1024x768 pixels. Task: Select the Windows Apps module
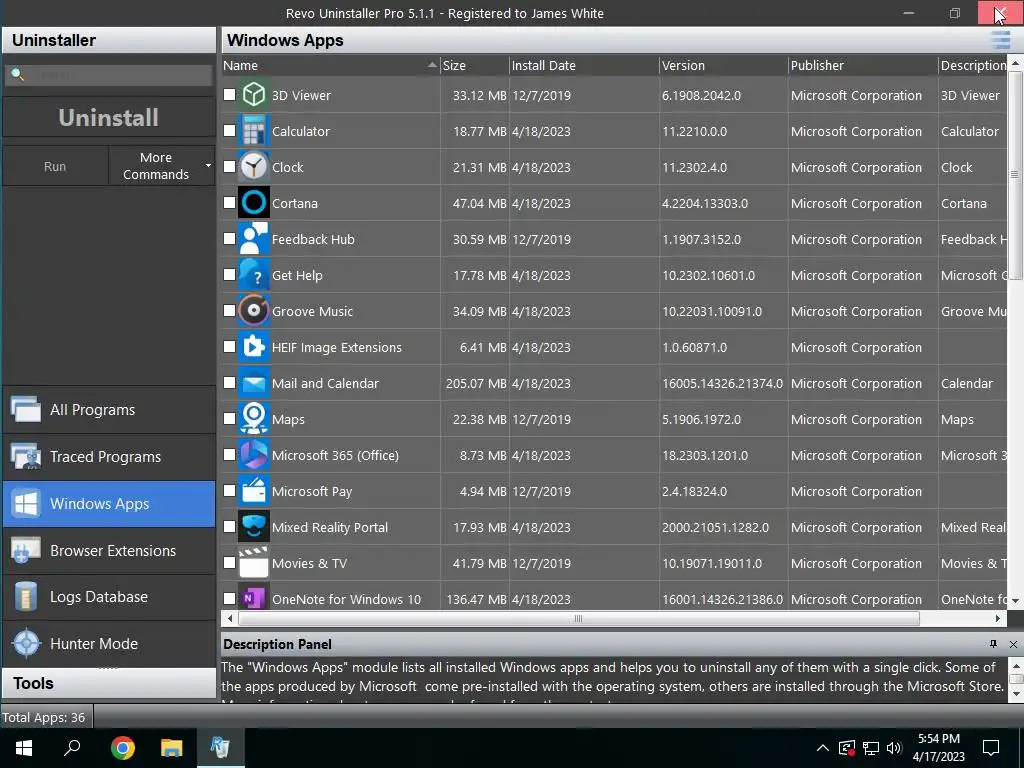click(x=109, y=504)
